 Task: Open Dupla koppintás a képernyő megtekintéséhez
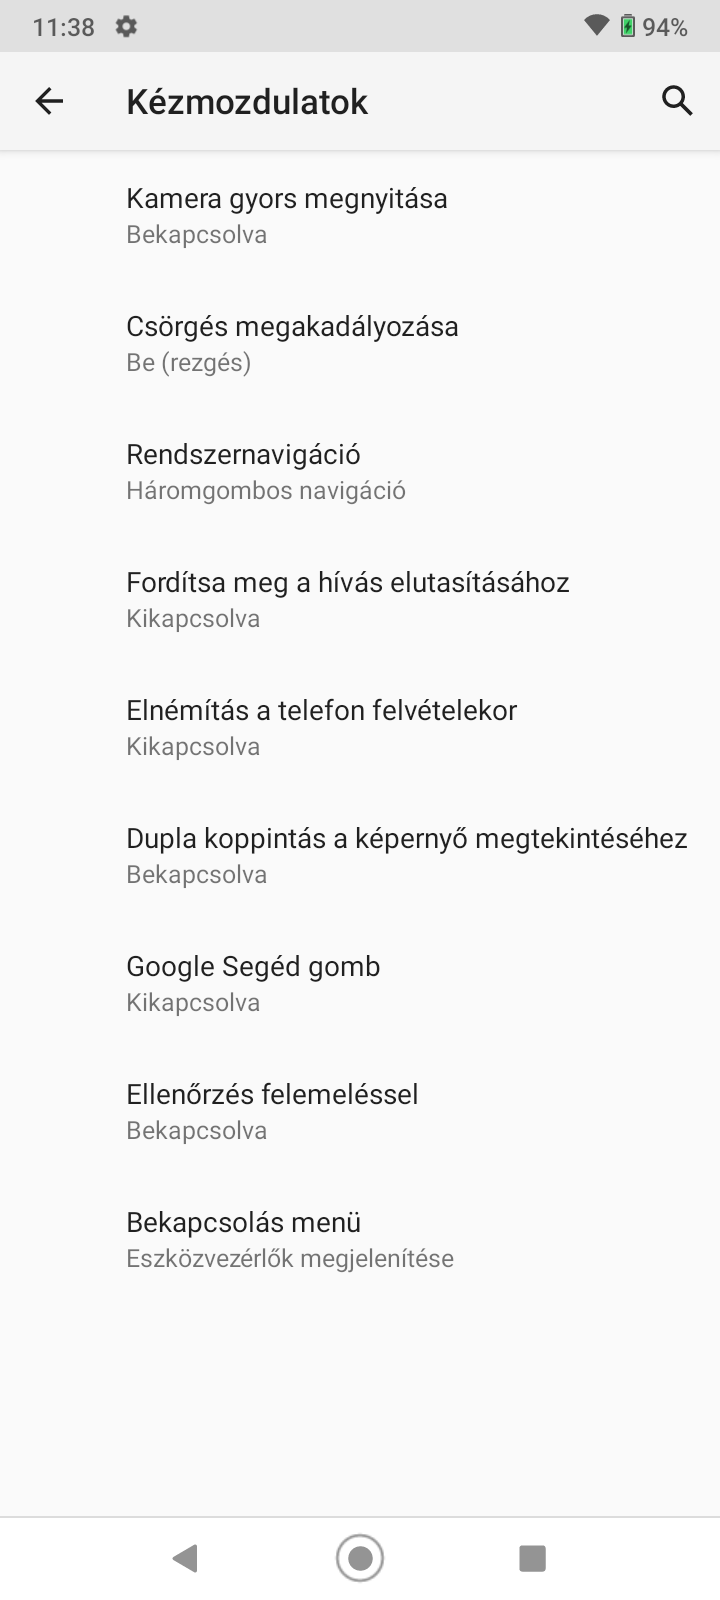[360, 855]
